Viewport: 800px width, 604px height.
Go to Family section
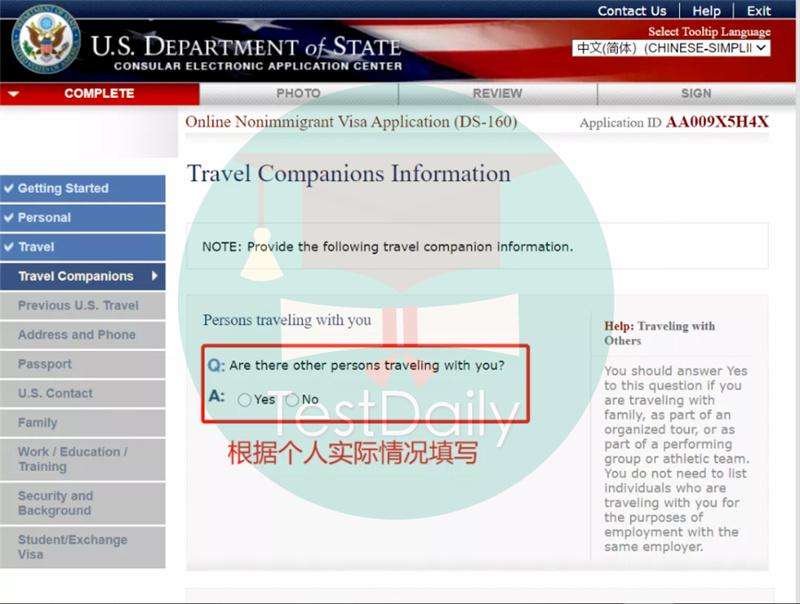pos(83,423)
